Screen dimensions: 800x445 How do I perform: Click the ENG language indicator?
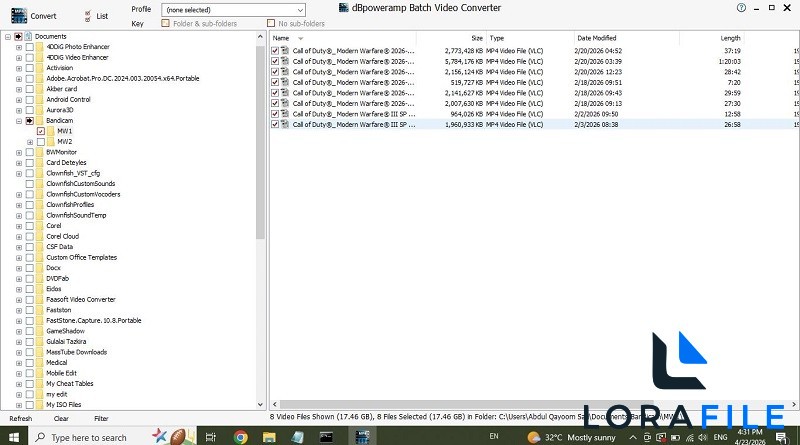(x=720, y=437)
